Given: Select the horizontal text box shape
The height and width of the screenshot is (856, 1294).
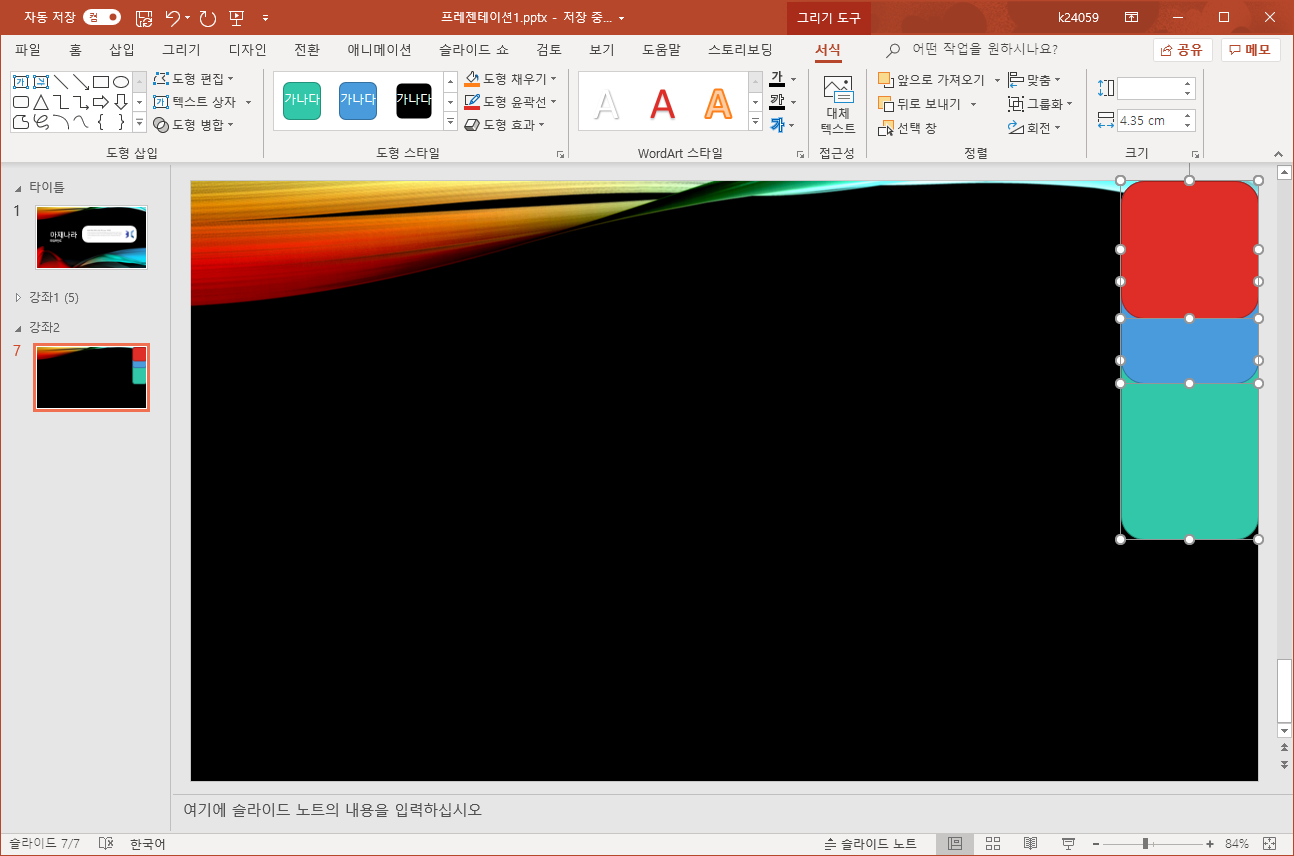Looking at the screenshot, I should [x=21, y=81].
